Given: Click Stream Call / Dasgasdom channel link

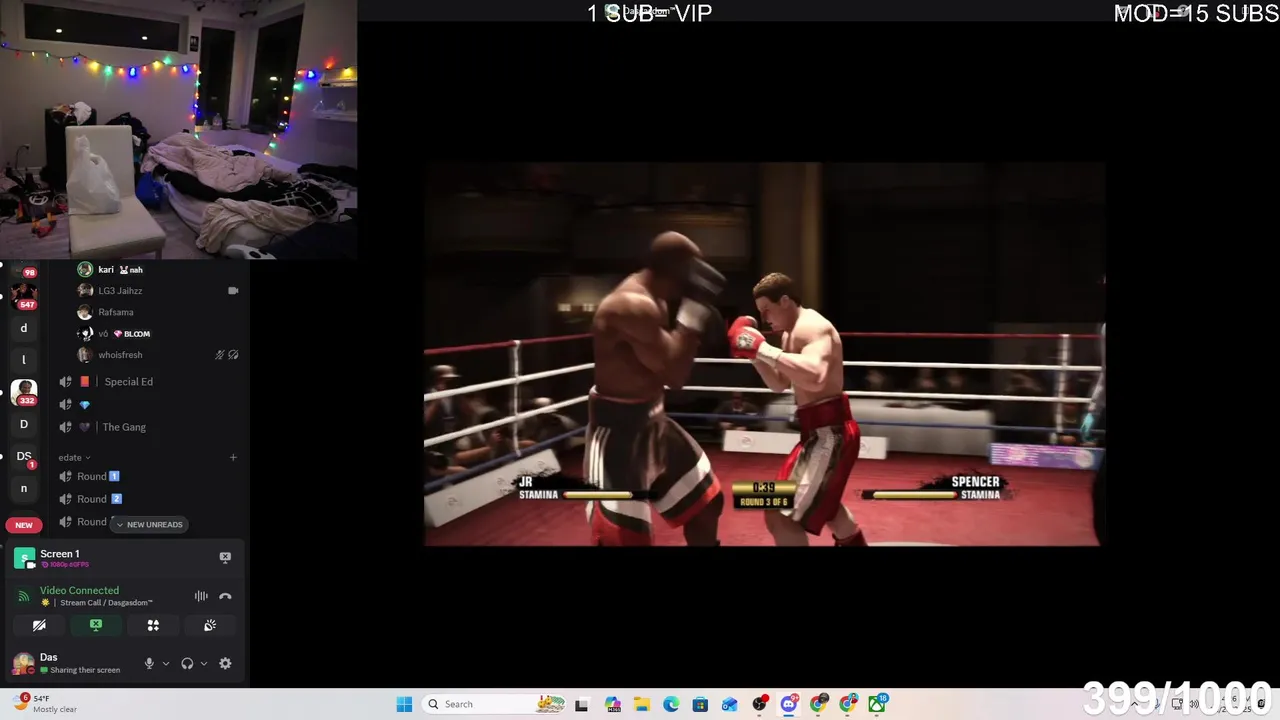Looking at the screenshot, I should [106, 603].
